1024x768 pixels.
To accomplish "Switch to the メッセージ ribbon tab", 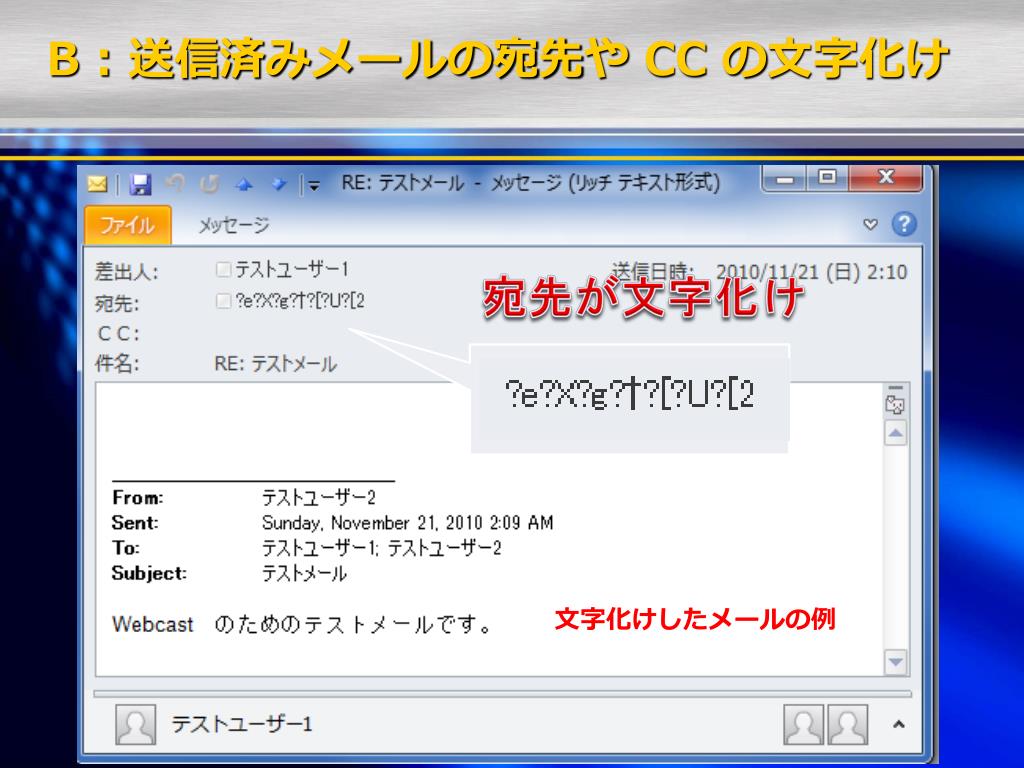I will [234, 225].
